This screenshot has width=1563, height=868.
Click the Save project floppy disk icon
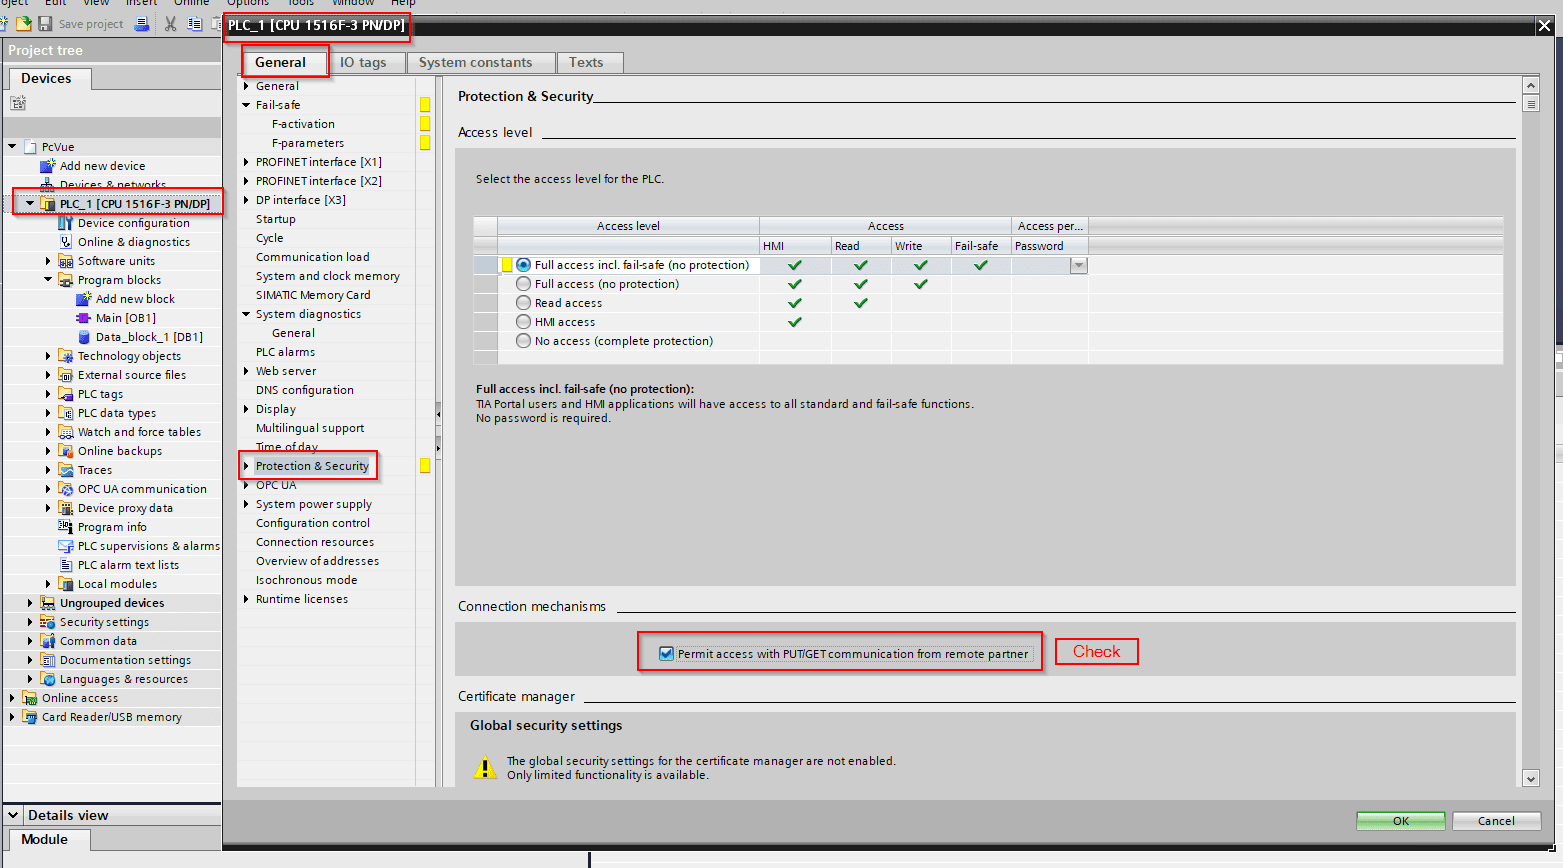pos(45,23)
